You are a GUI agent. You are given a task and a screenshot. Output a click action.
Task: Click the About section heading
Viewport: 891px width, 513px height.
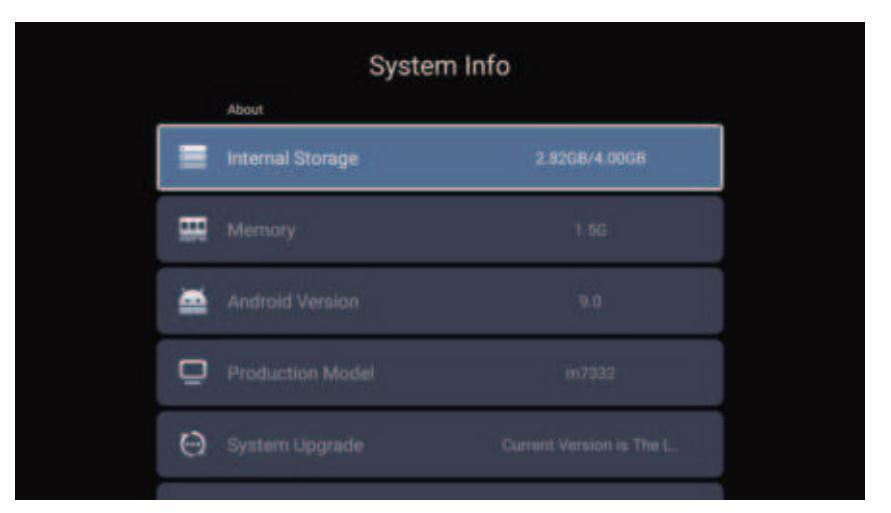pyautogui.click(x=243, y=110)
